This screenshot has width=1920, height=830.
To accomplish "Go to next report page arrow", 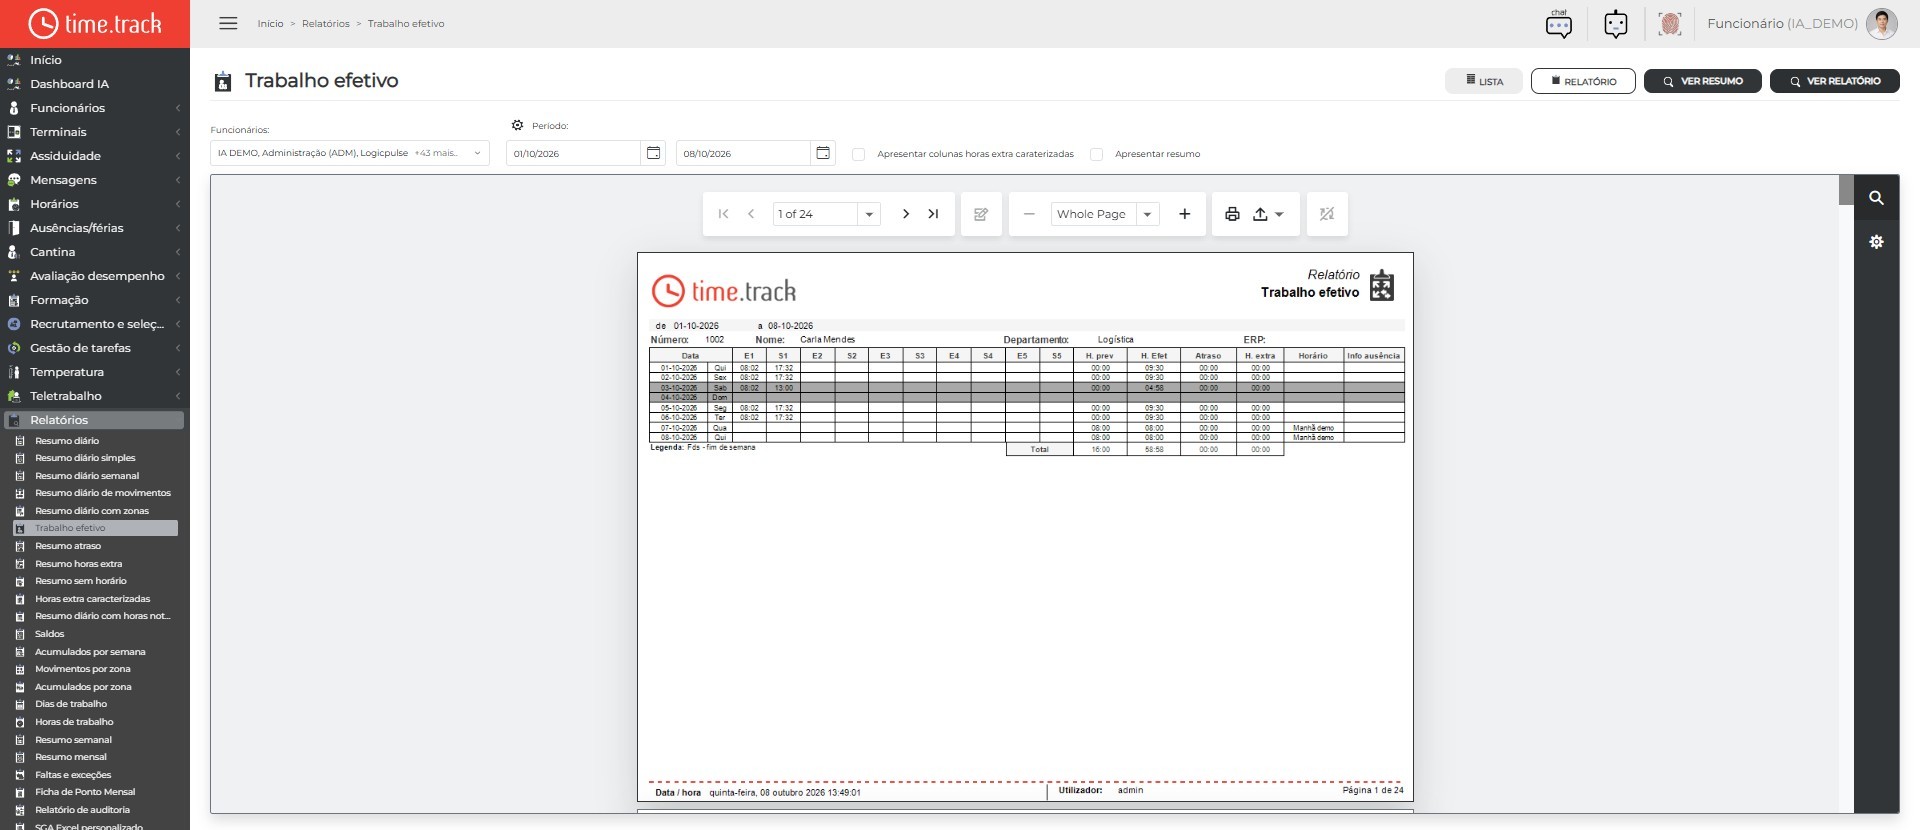I will 906,214.
